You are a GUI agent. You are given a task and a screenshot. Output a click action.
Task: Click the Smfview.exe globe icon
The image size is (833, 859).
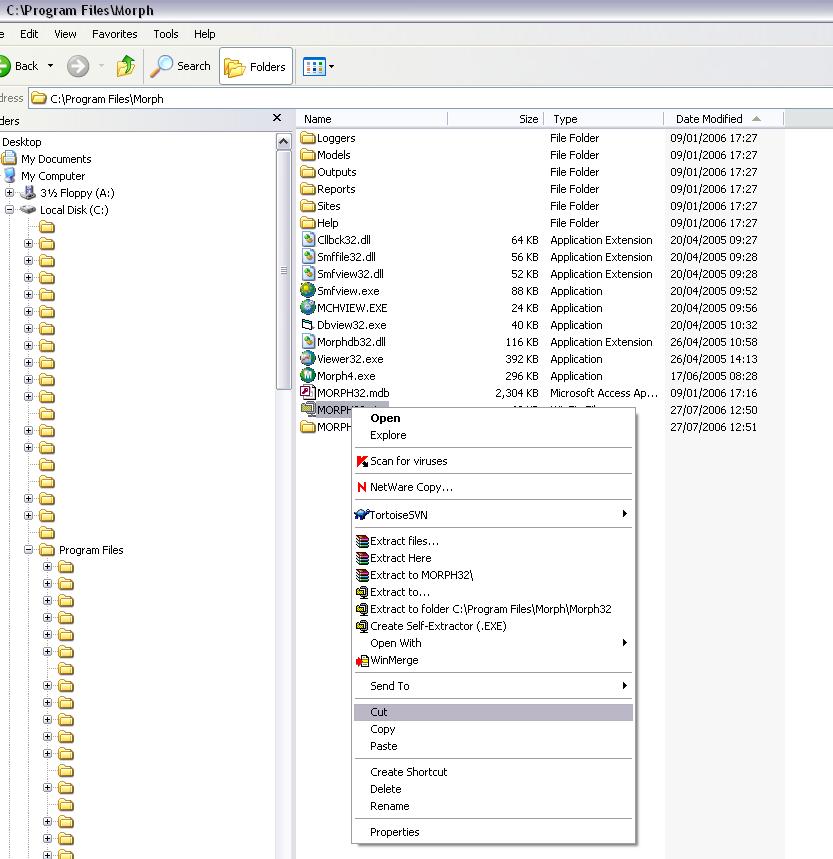(x=308, y=291)
